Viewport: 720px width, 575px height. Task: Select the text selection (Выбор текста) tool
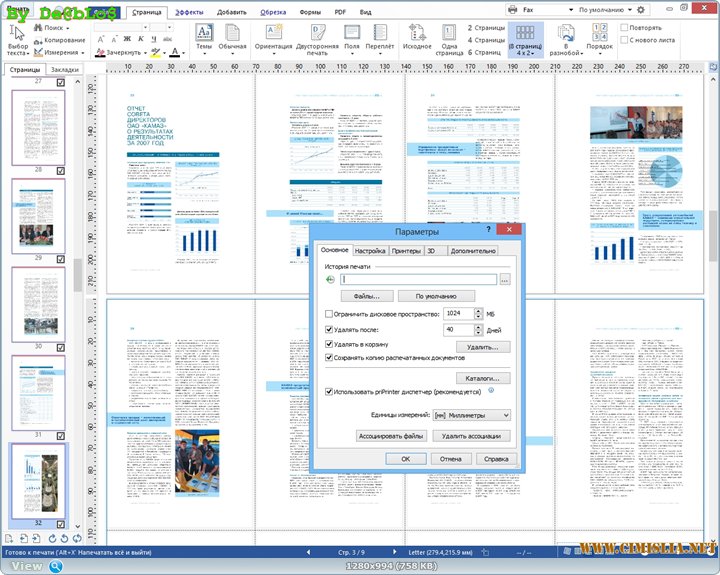coord(18,36)
